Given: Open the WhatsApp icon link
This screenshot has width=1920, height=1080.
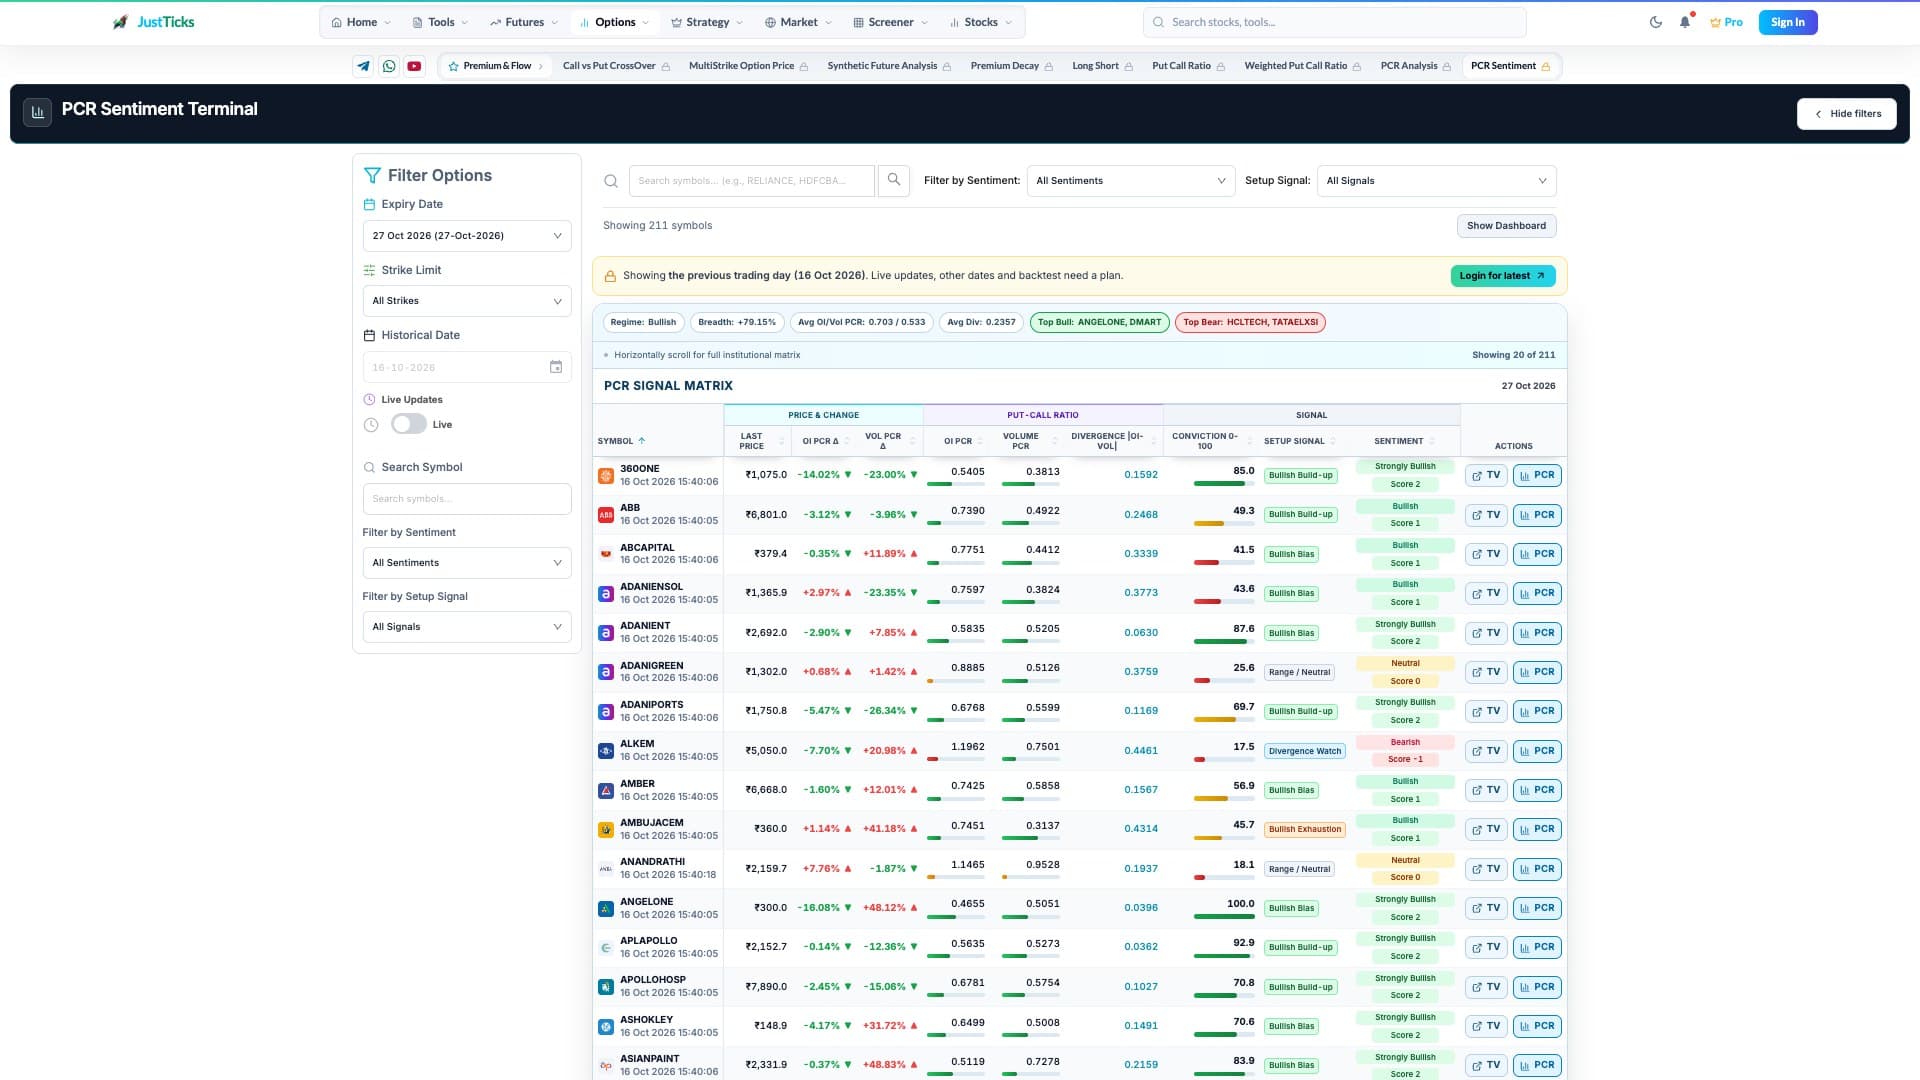Looking at the screenshot, I should pyautogui.click(x=389, y=66).
